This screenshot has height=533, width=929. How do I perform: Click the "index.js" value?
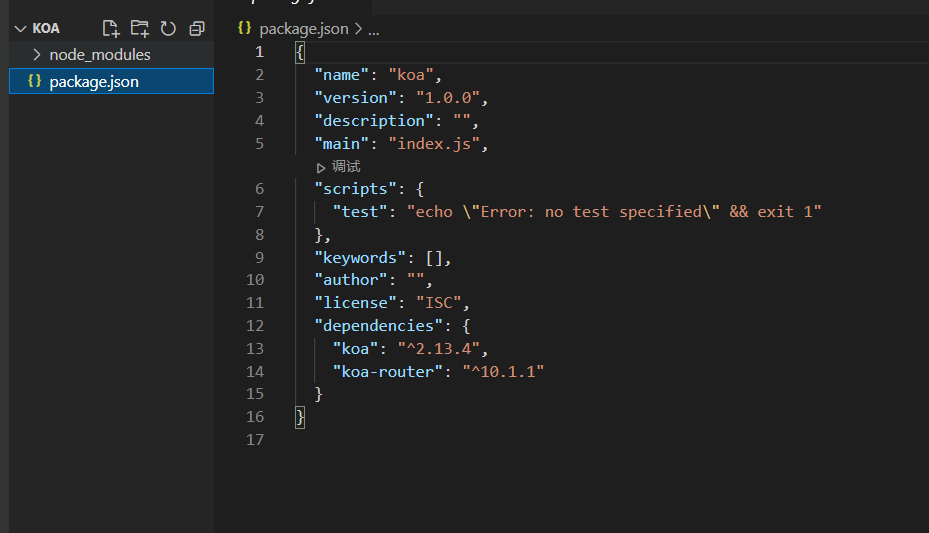coord(434,144)
